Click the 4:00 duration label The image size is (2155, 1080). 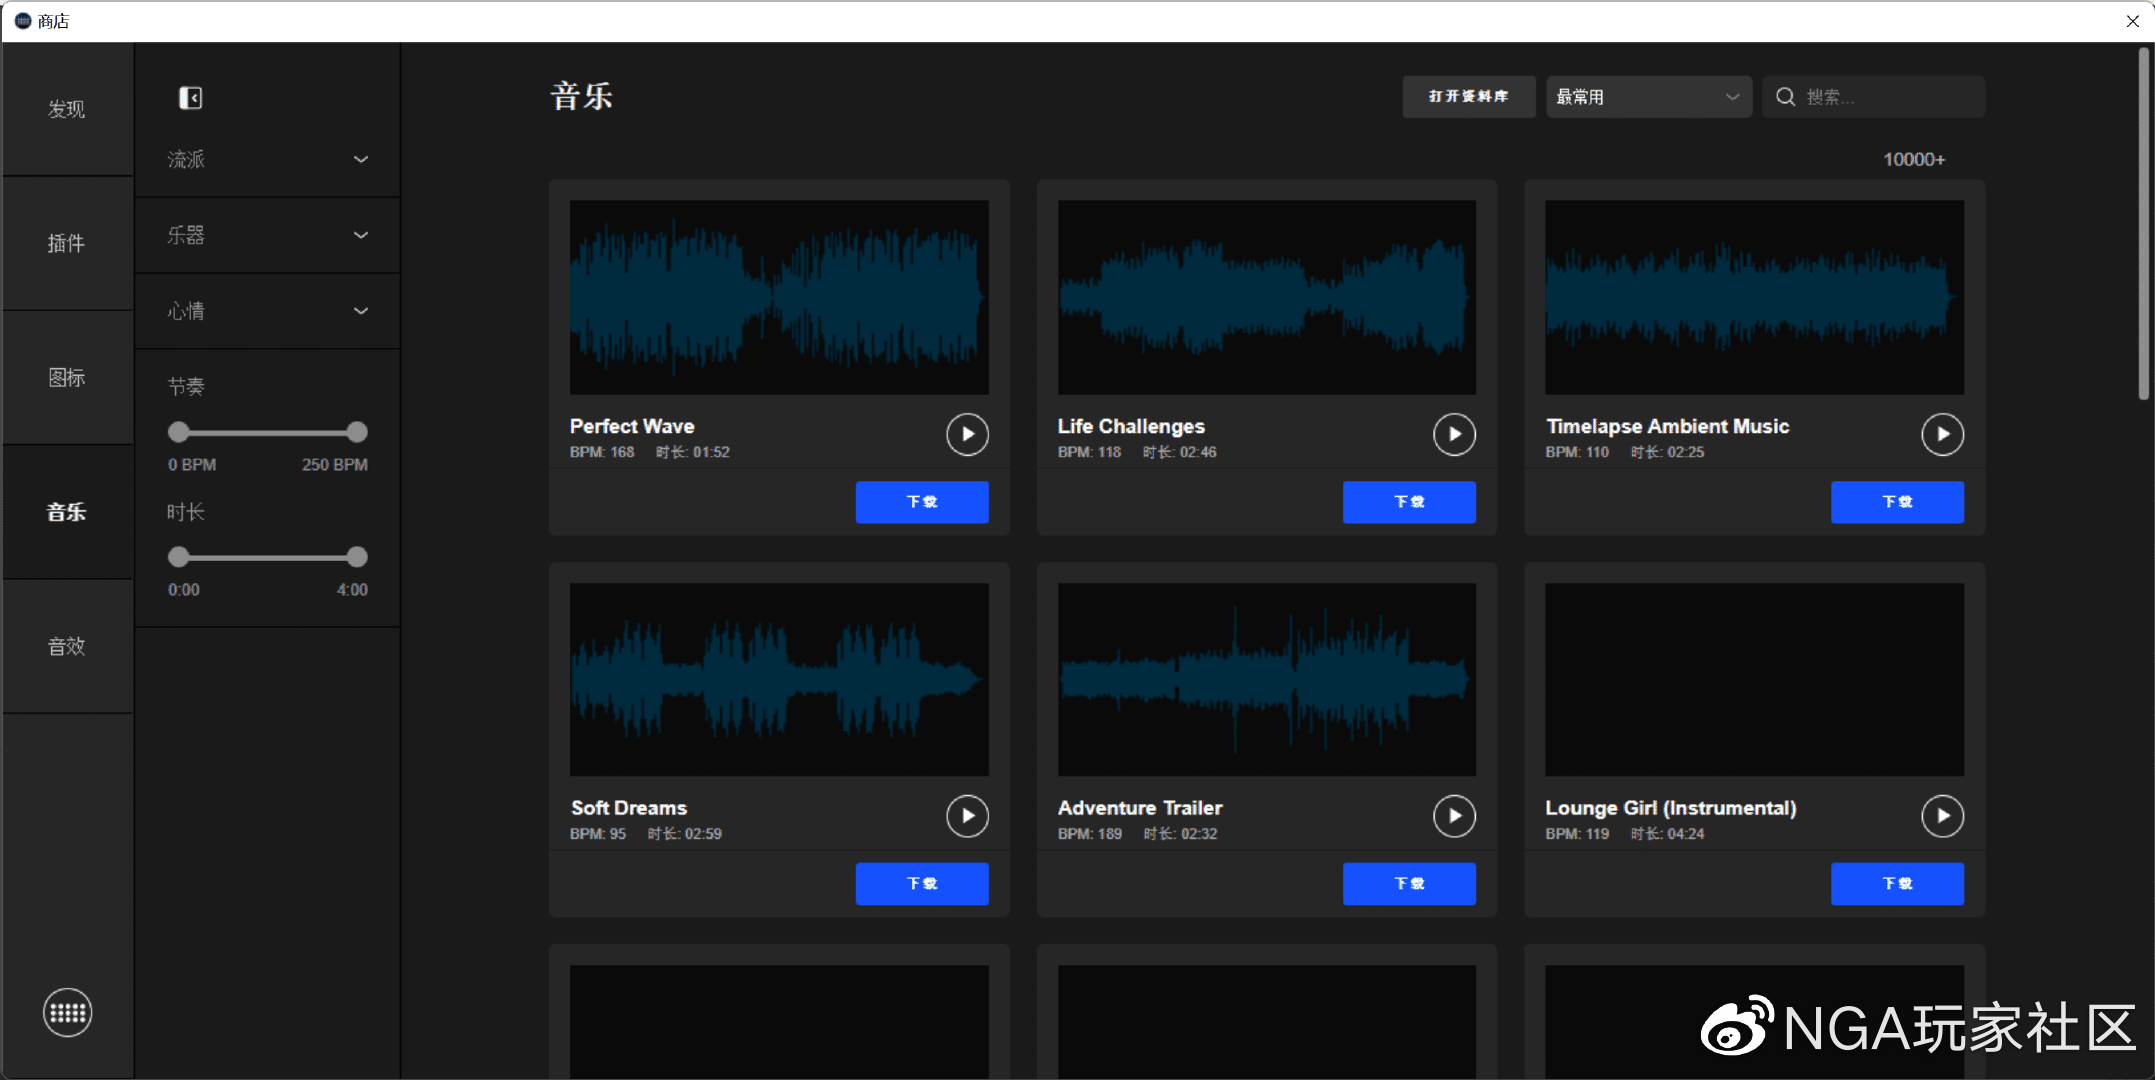[x=352, y=590]
